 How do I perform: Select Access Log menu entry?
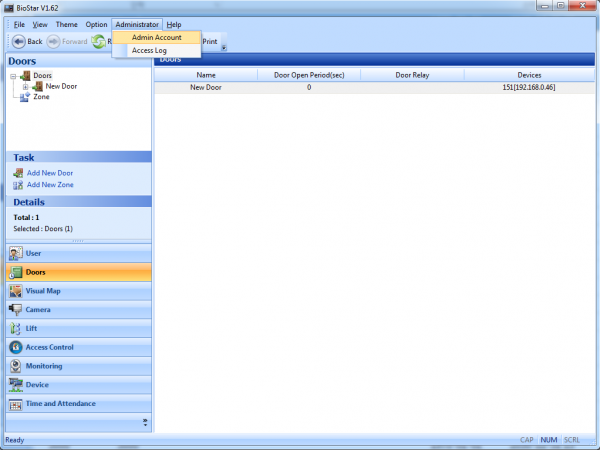pyautogui.click(x=149, y=50)
